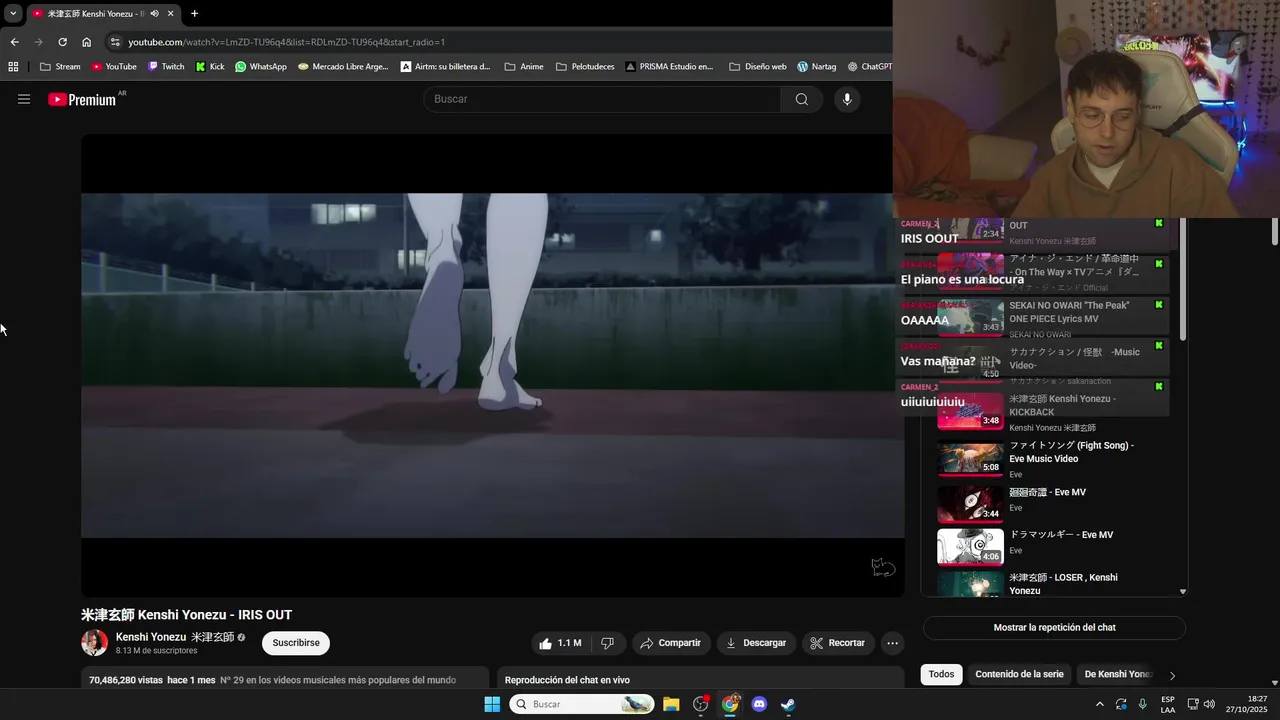Open the Chrome apps grid icon
The image size is (1280, 720).
pyautogui.click(x=13, y=67)
